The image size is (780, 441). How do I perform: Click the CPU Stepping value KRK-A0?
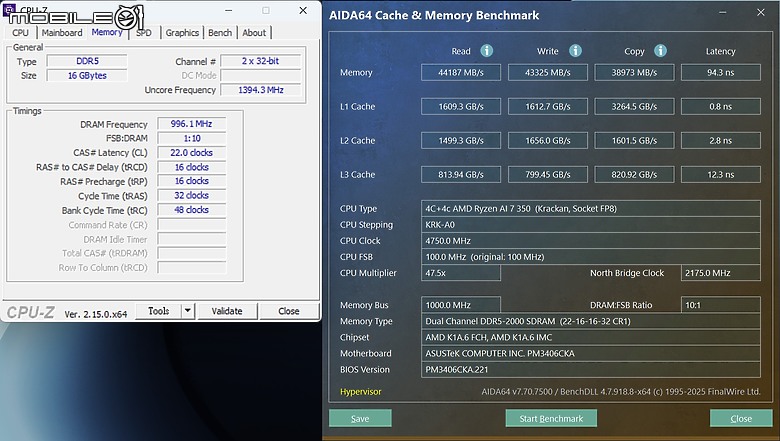tap(590, 225)
